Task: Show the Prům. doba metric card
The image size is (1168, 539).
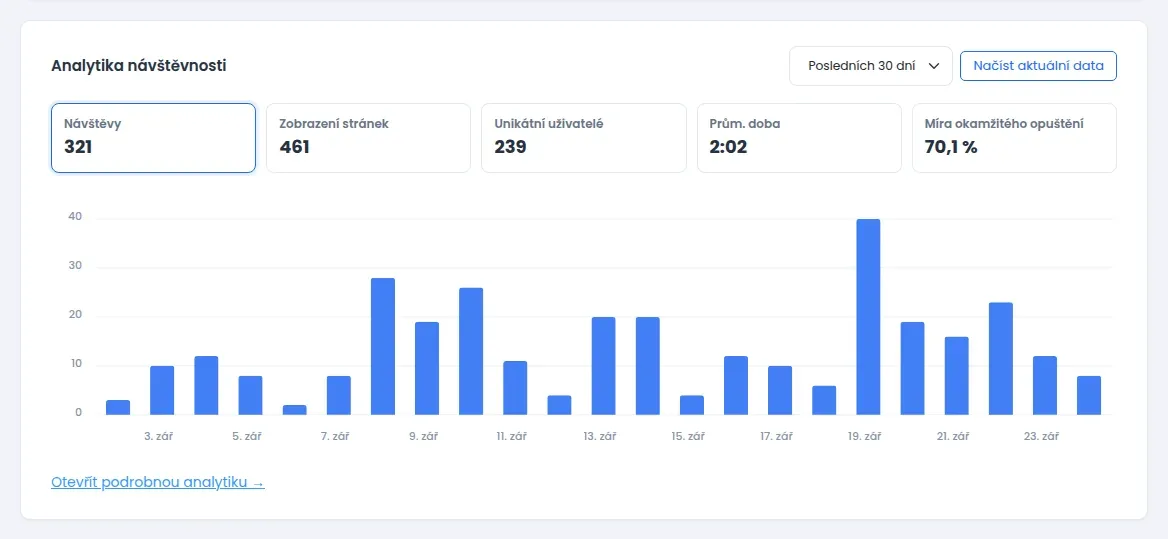Action: pos(799,138)
